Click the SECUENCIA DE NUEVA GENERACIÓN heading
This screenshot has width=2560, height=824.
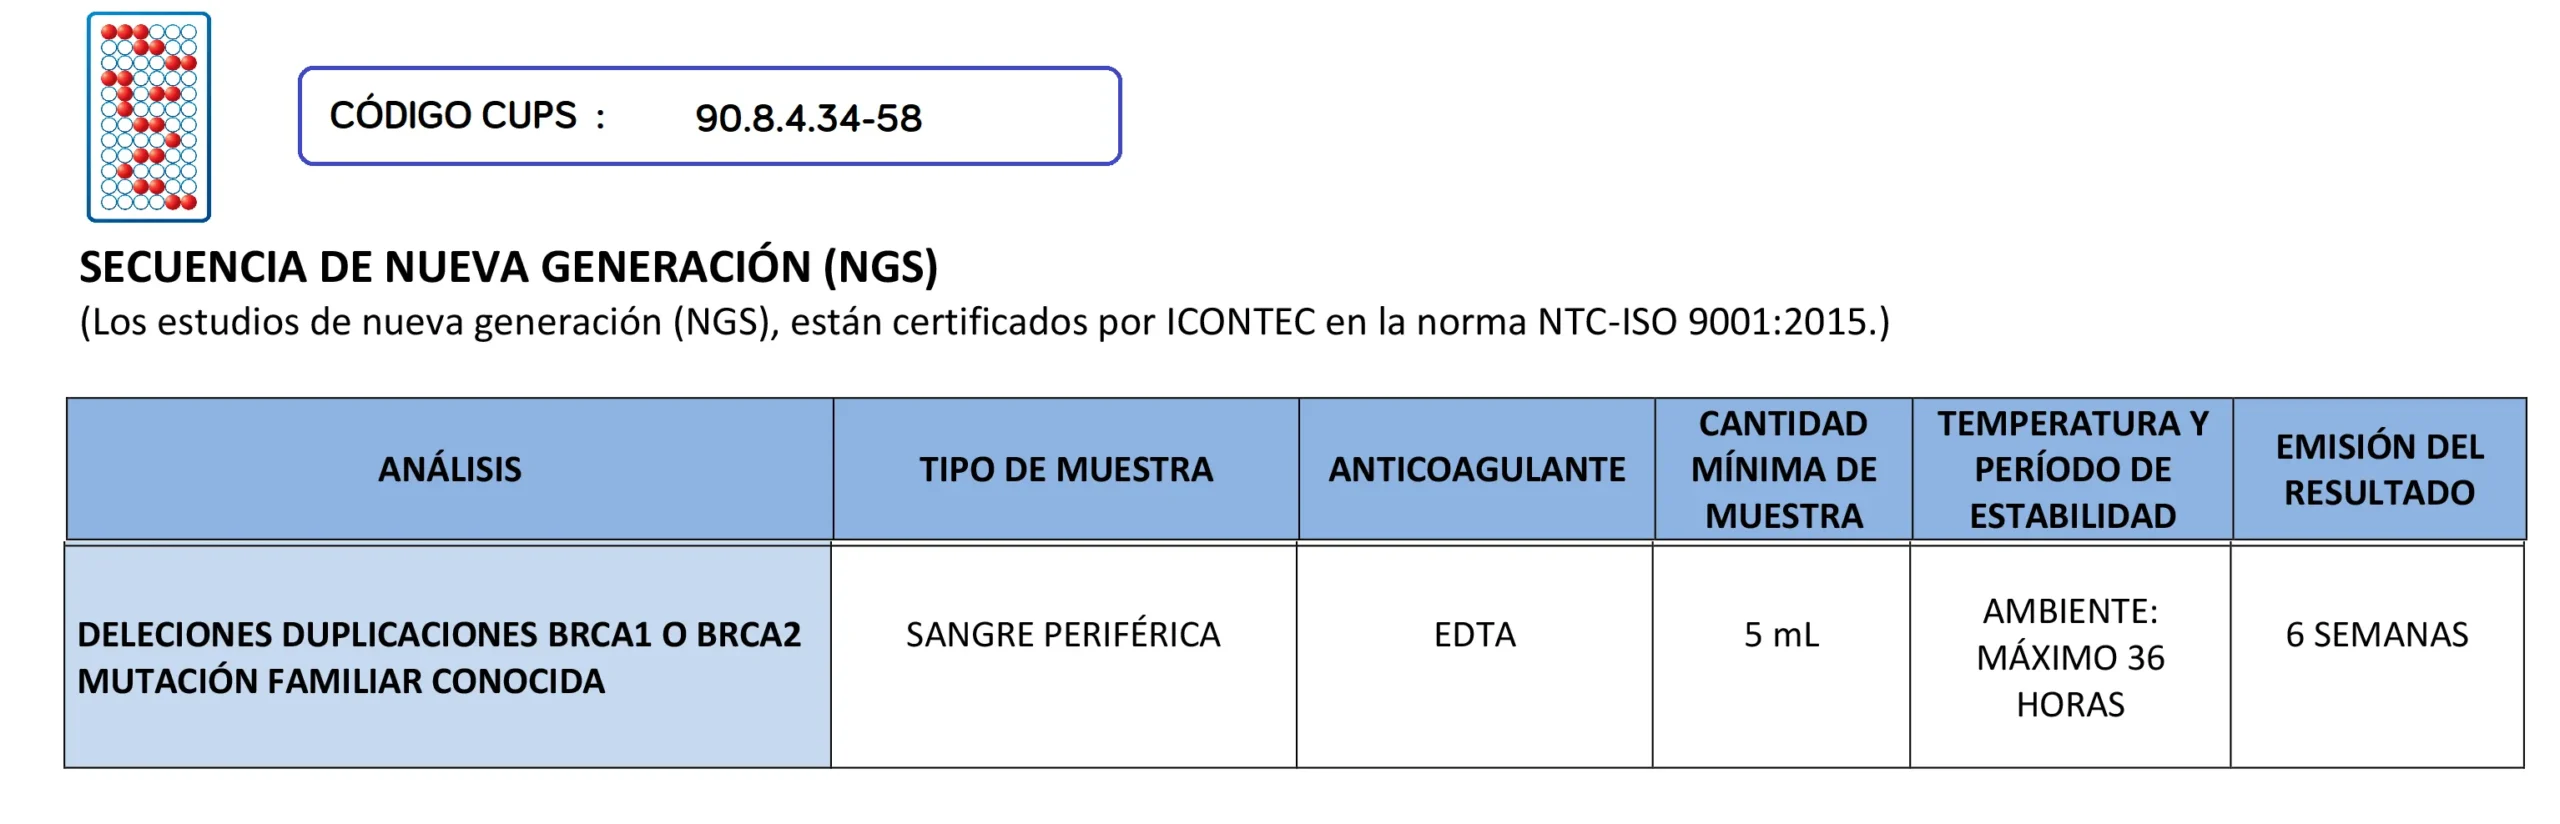(508, 268)
